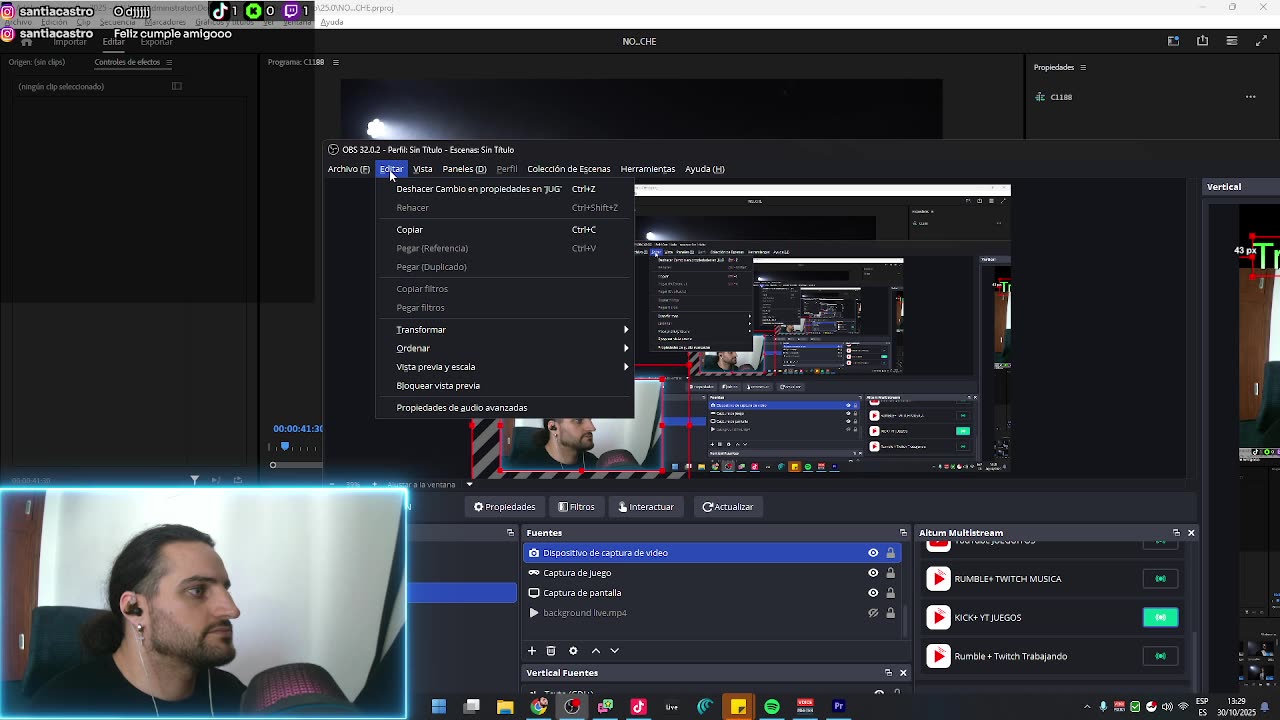Open Propiedades de audio avanzadas
Screen dimensions: 1280x720
tap(505, 408)
